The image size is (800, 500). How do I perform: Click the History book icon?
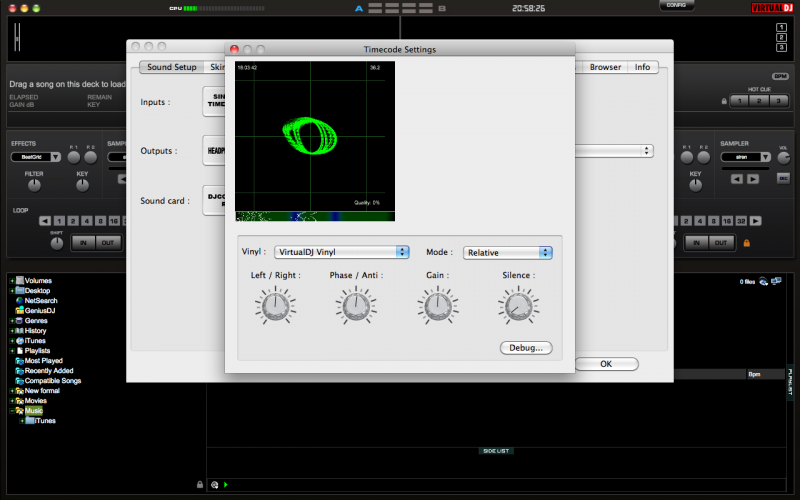pos(20,331)
